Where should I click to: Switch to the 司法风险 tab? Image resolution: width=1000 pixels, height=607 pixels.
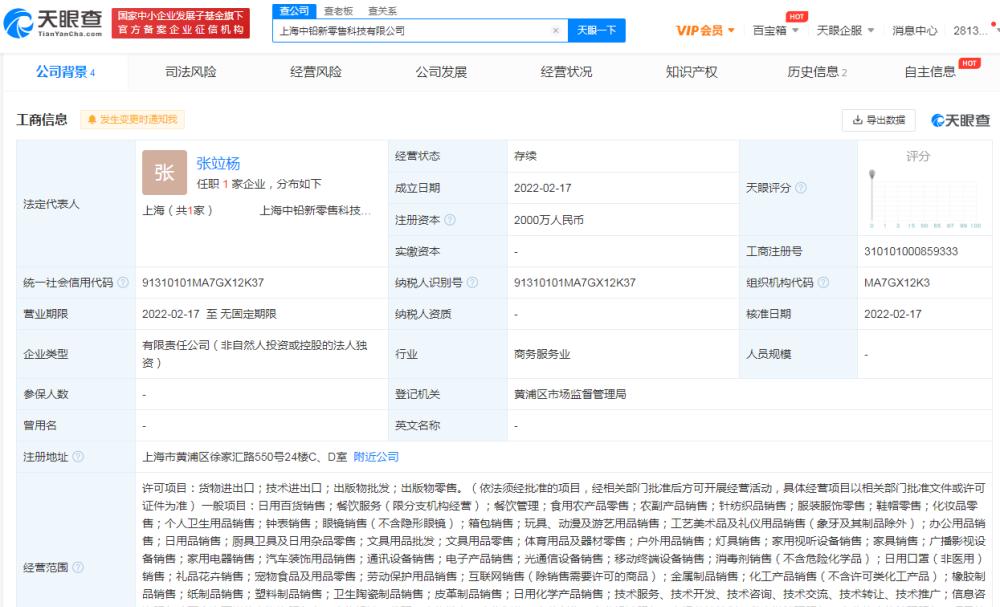pos(191,72)
